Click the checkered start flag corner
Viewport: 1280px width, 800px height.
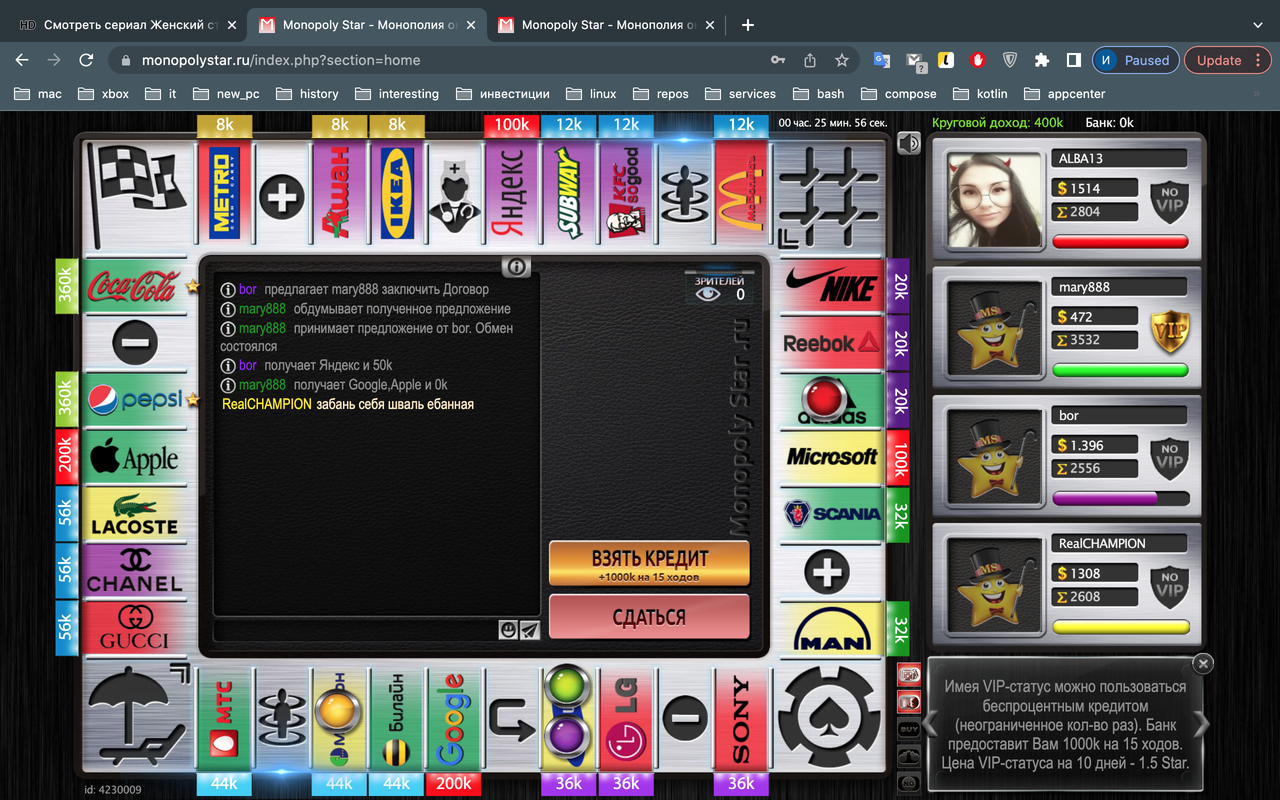click(x=136, y=194)
